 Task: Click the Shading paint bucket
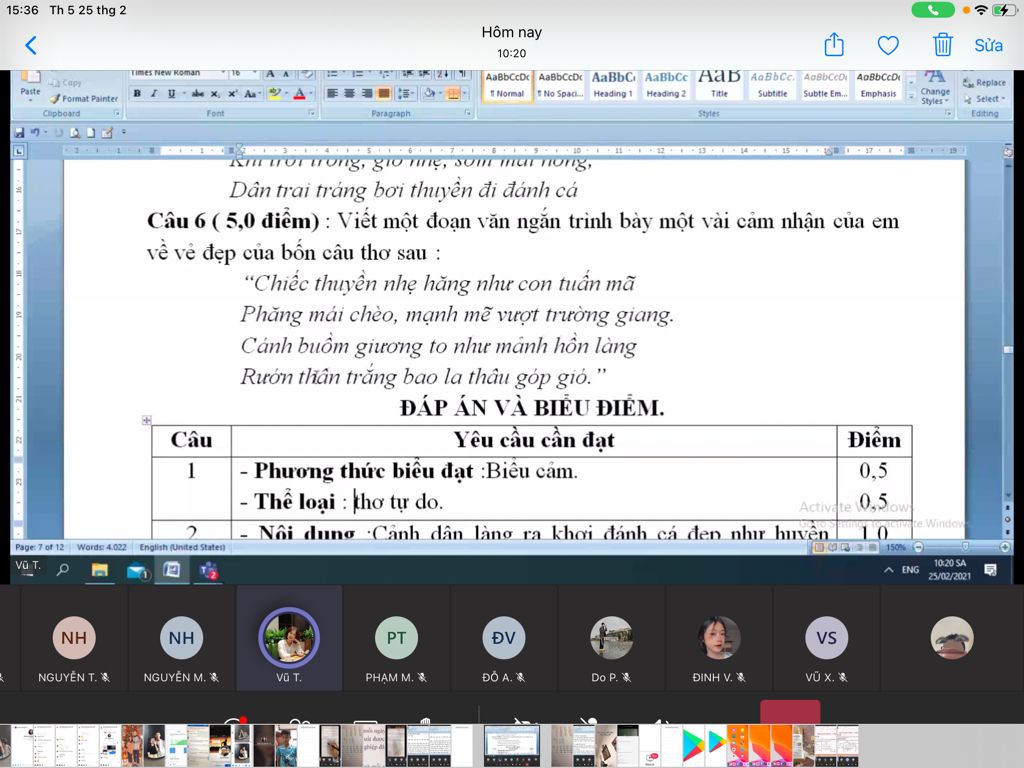coord(430,93)
